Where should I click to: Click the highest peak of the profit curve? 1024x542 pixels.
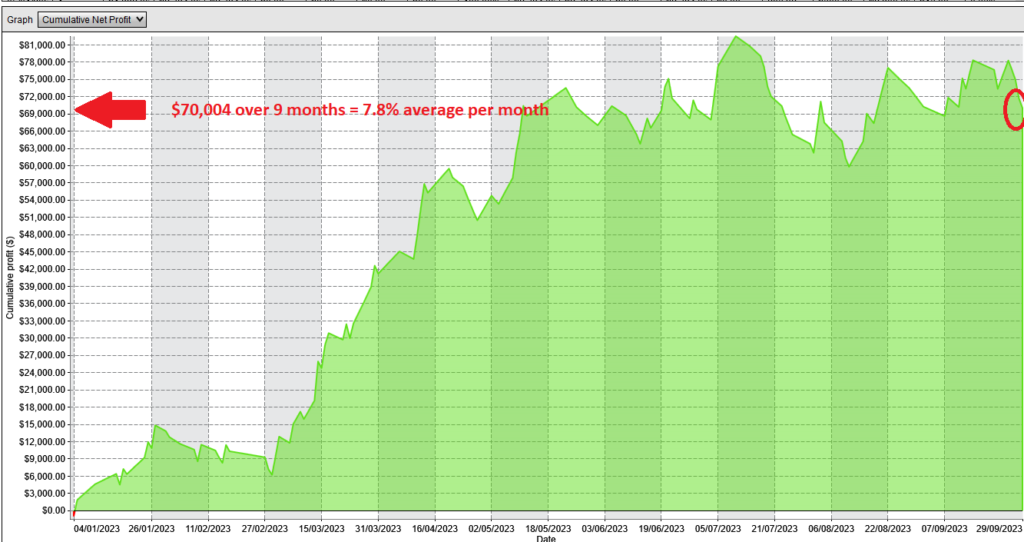click(x=737, y=37)
